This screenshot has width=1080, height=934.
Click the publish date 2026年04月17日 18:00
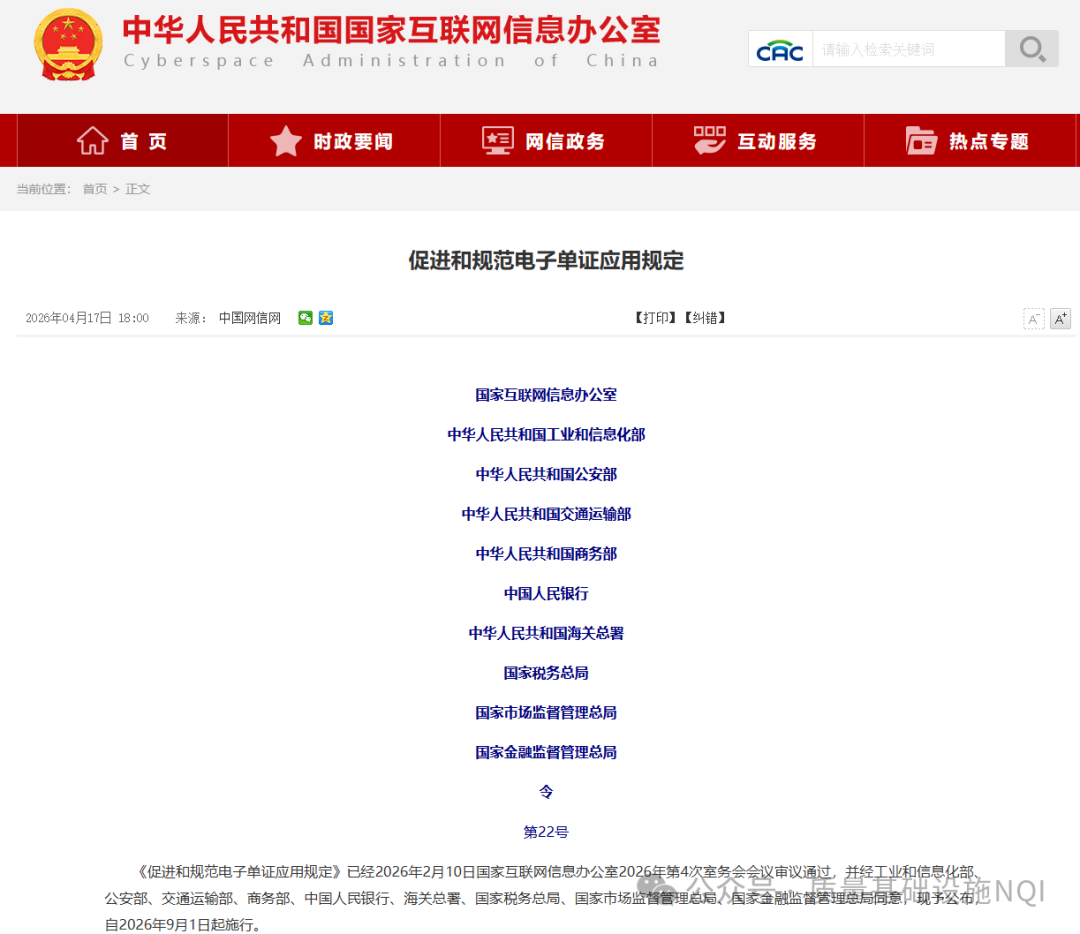click(x=87, y=318)
